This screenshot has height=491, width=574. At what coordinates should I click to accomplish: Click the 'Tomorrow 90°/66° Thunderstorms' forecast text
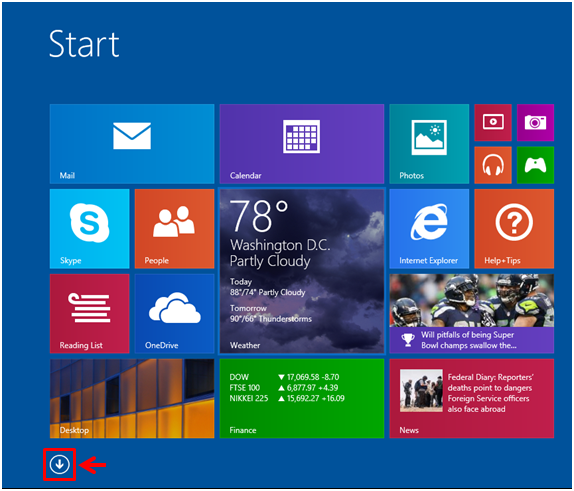click(x=271, y=314)
